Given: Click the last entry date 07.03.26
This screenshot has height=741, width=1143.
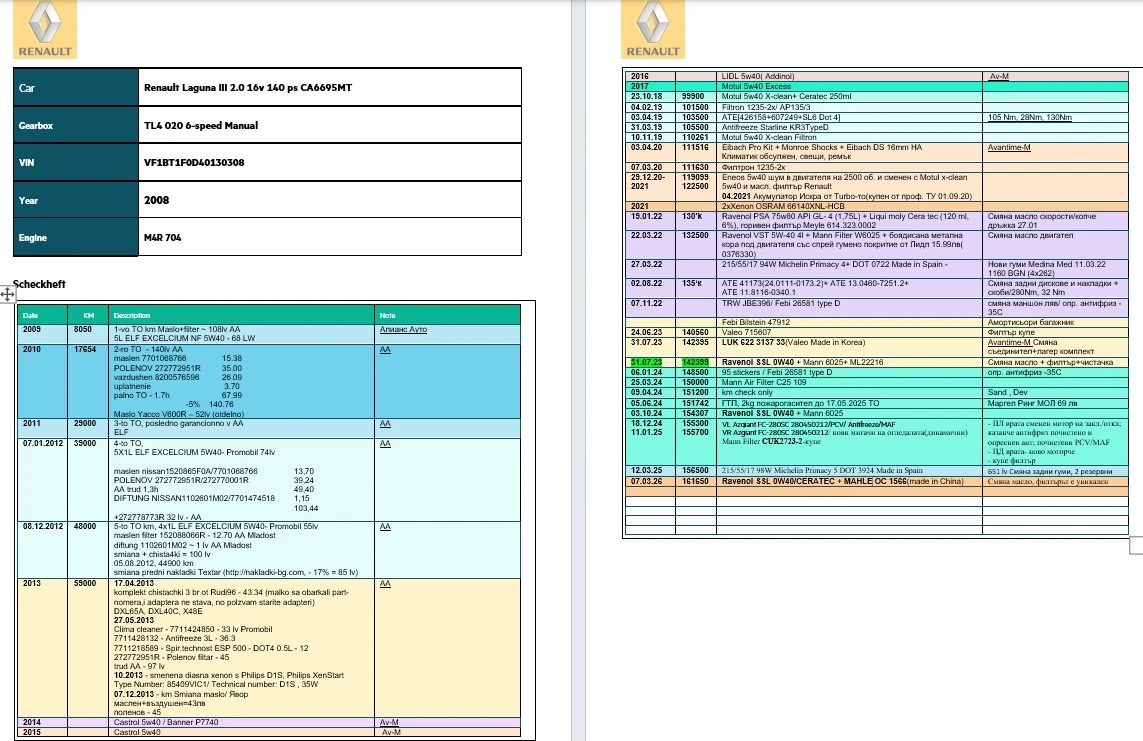Looking at the screenshot, I should [647, 481].
